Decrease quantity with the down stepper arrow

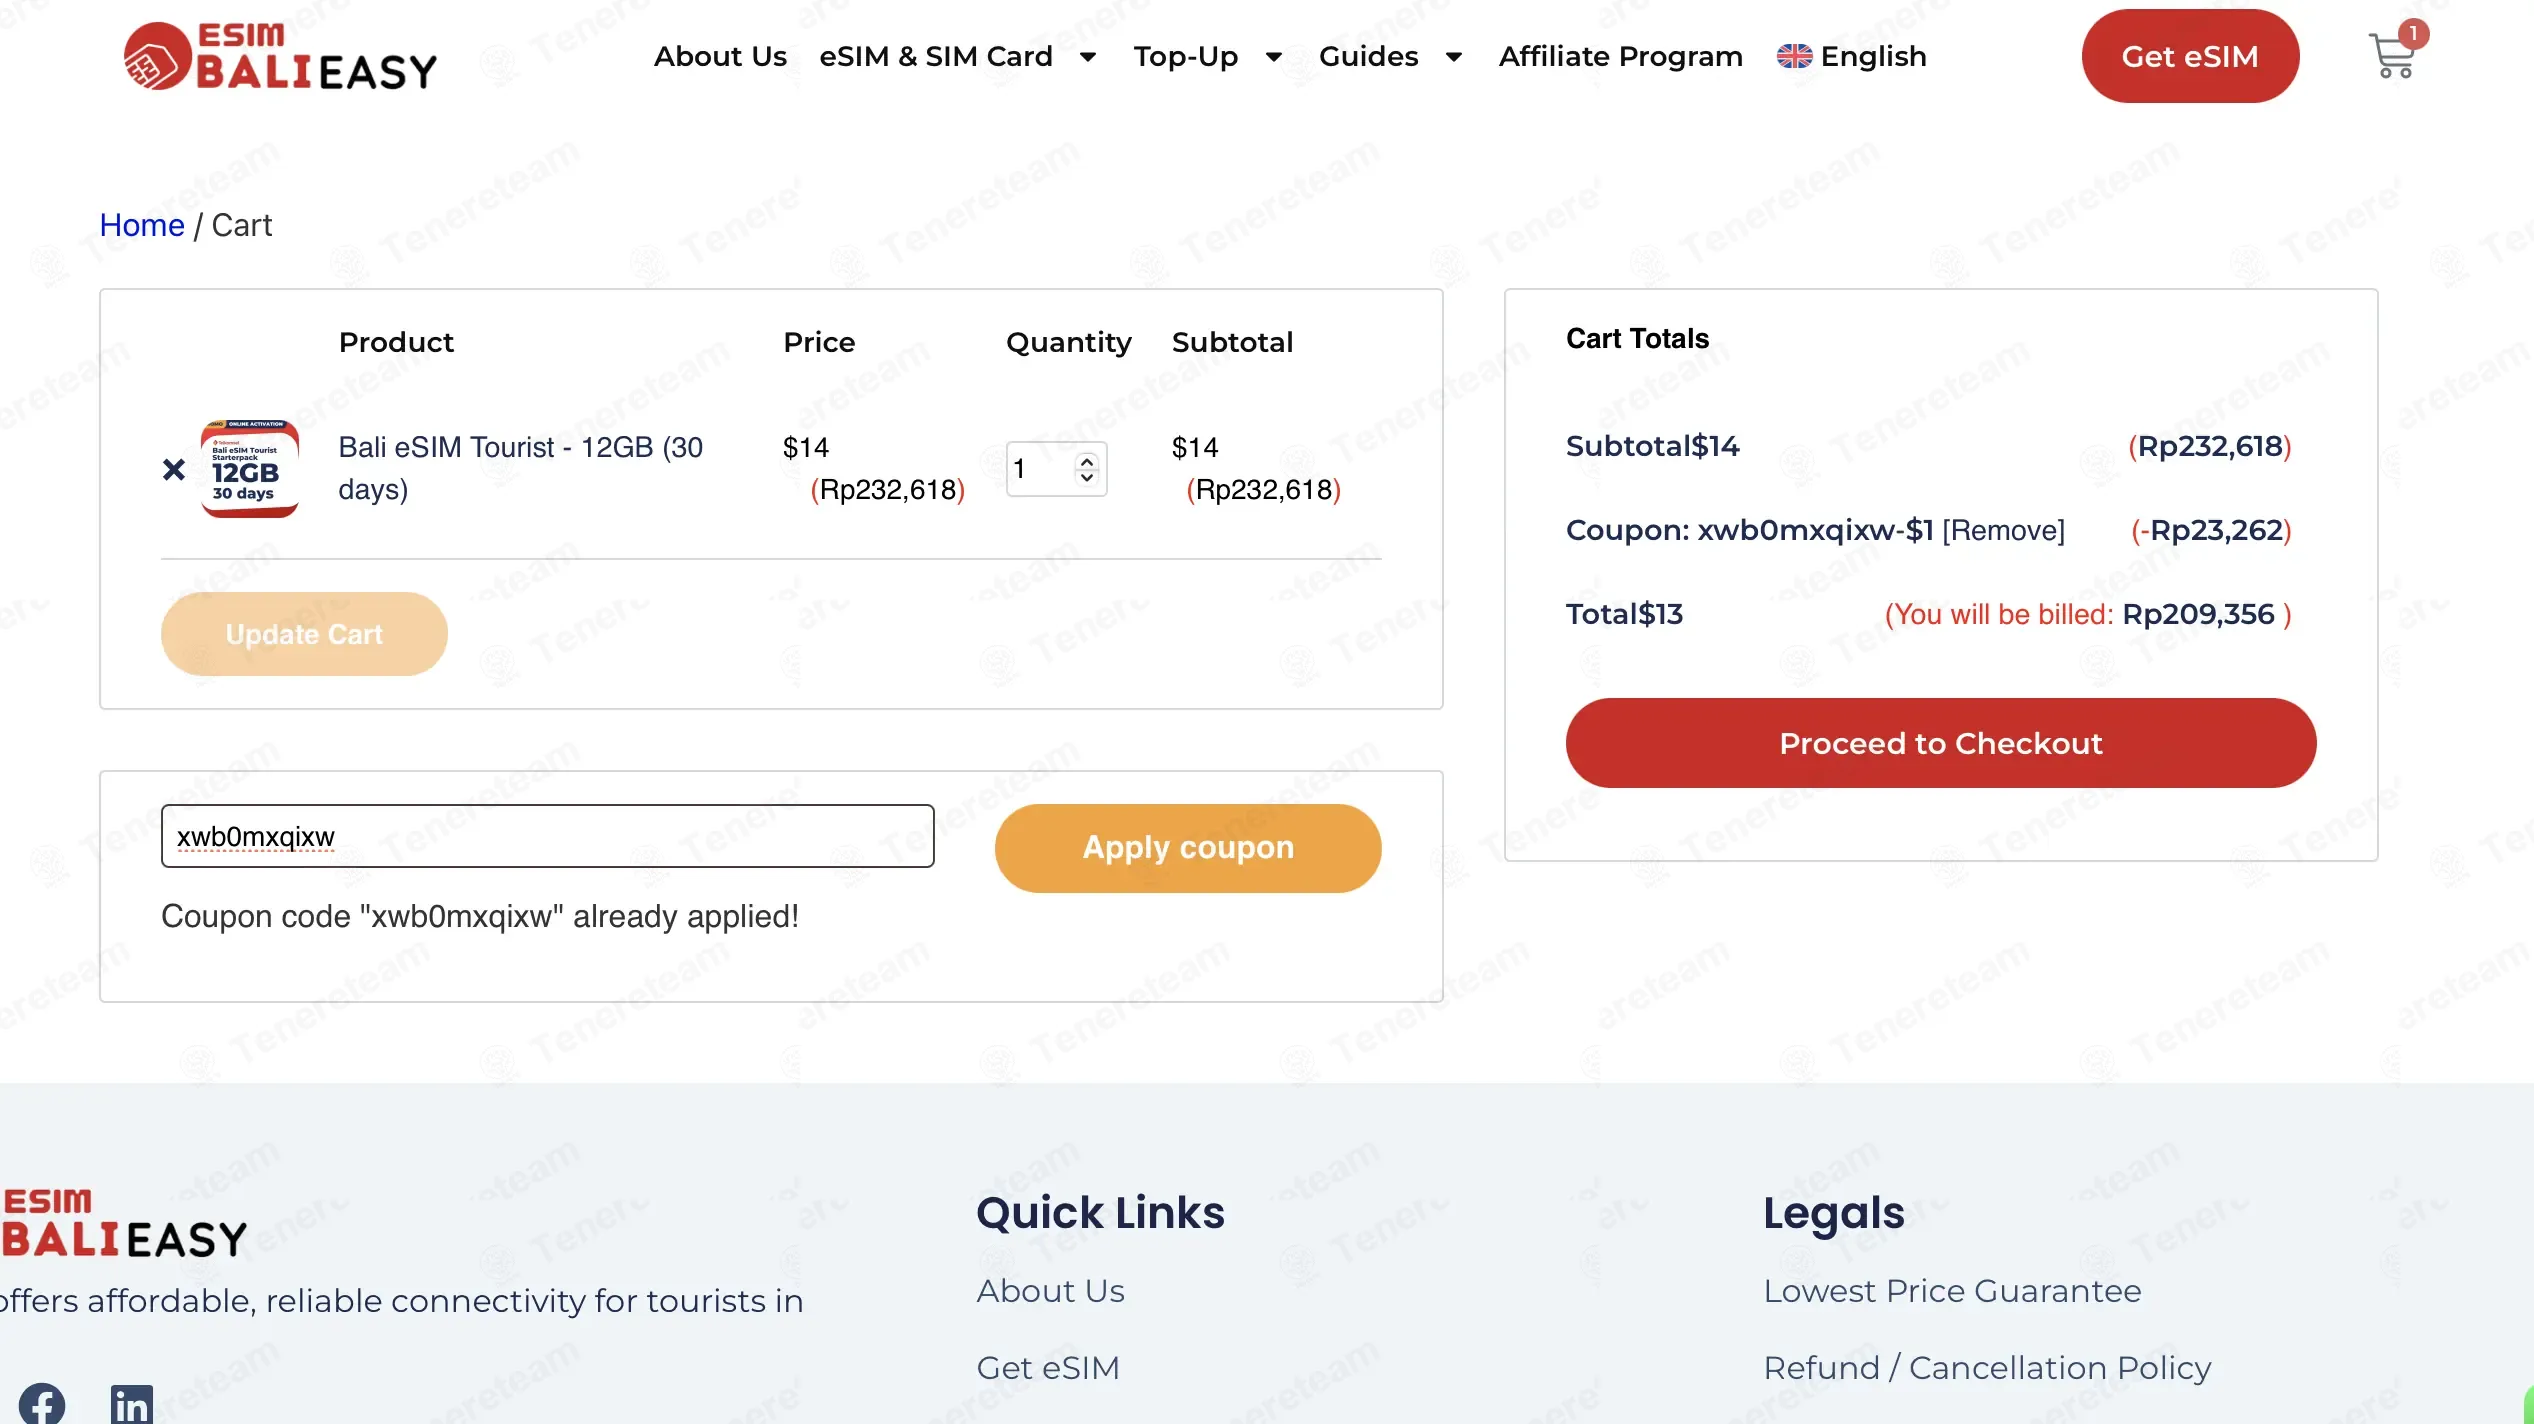(1087, 478)
